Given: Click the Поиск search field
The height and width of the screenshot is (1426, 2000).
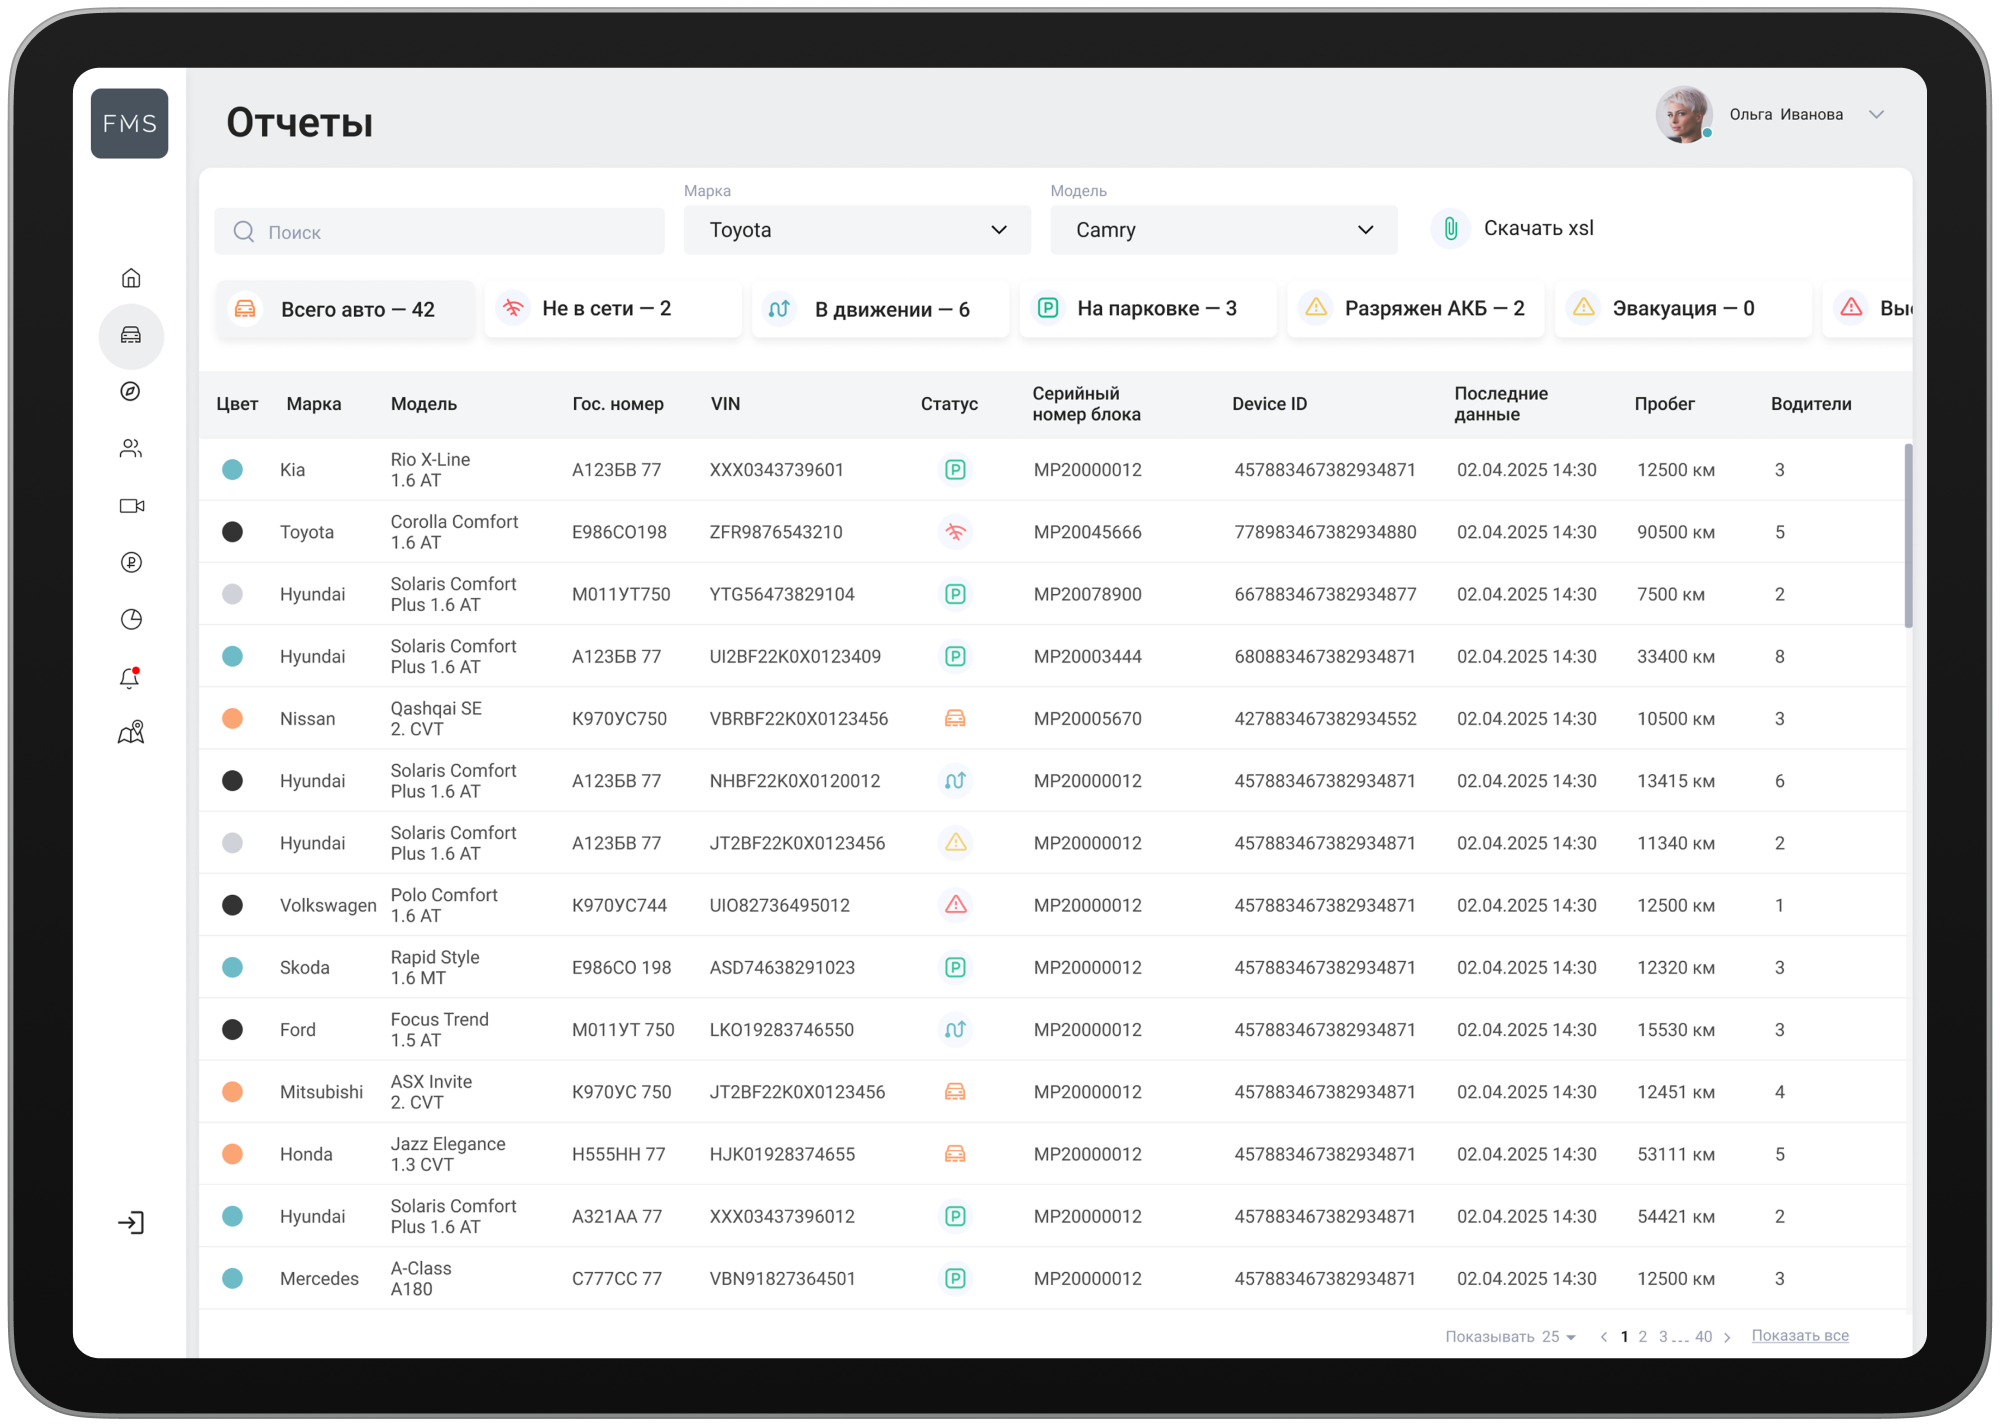Looking at the screenshot, I should [440, 232].
